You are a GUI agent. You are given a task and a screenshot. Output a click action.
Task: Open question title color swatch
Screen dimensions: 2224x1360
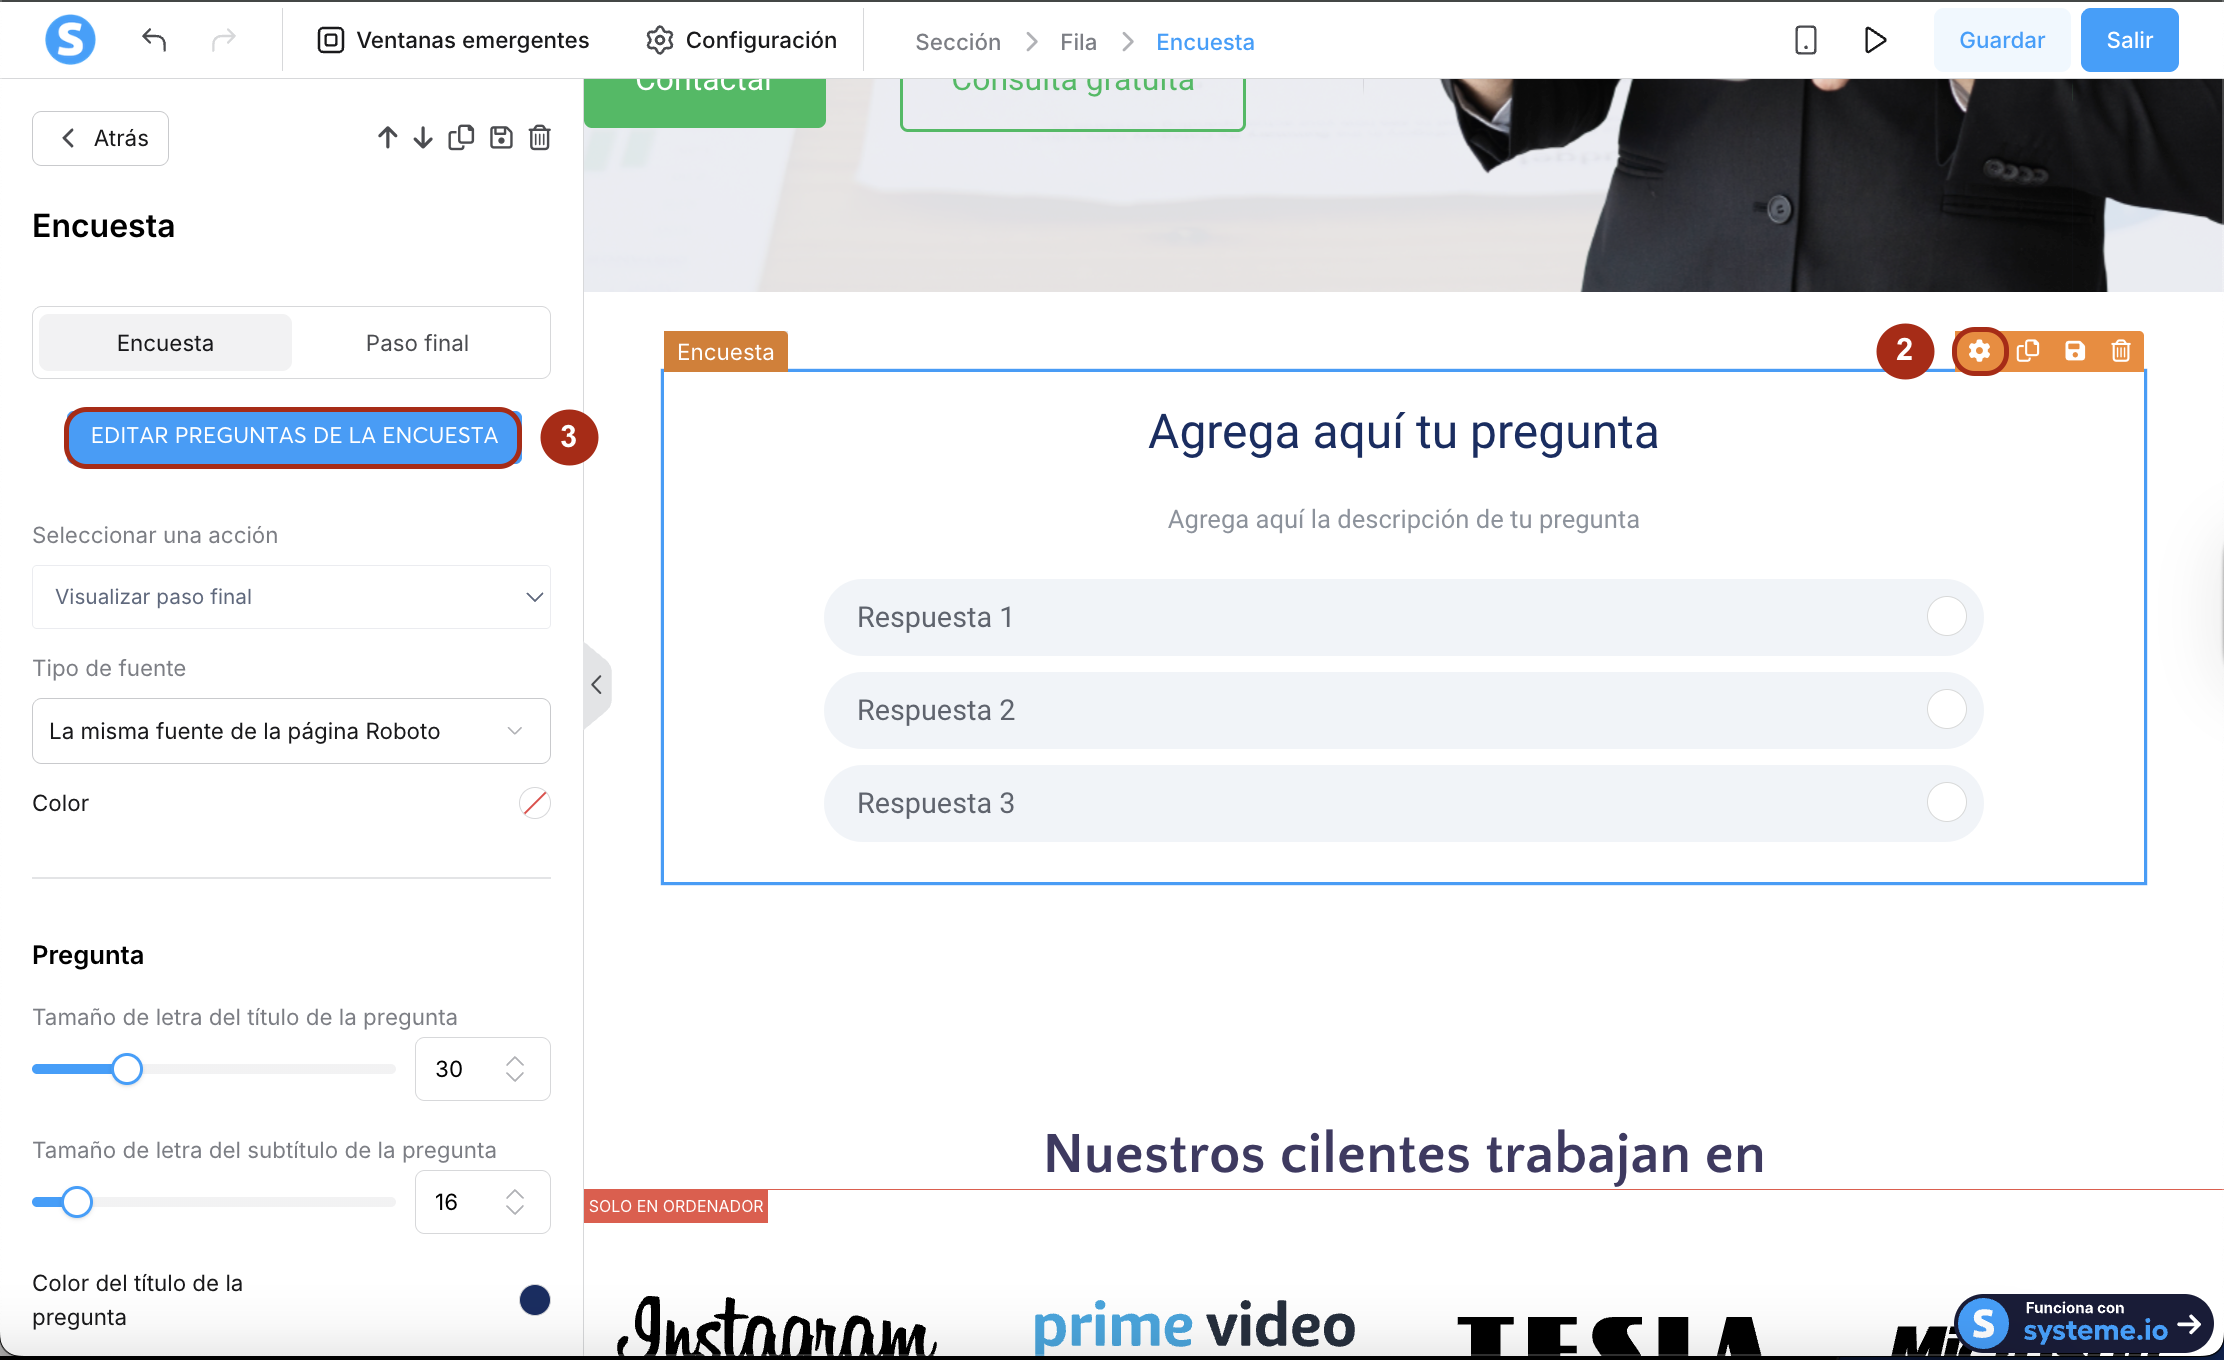pos(535,1300)
